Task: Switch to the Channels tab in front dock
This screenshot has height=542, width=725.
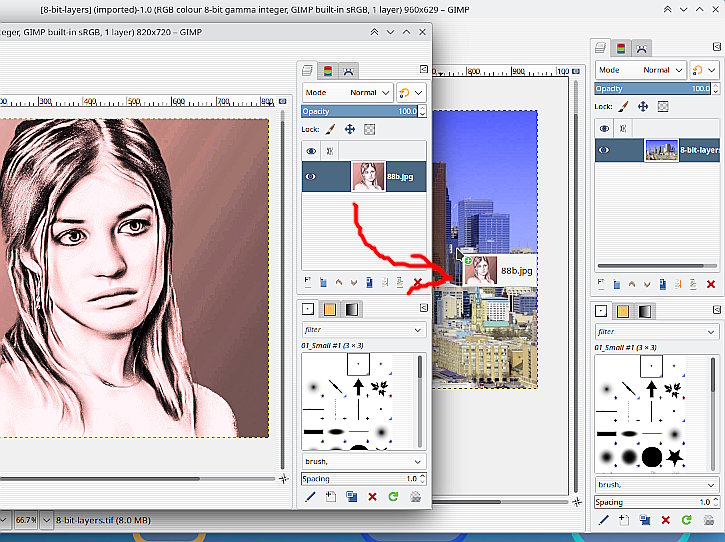Action: (327, 70)
